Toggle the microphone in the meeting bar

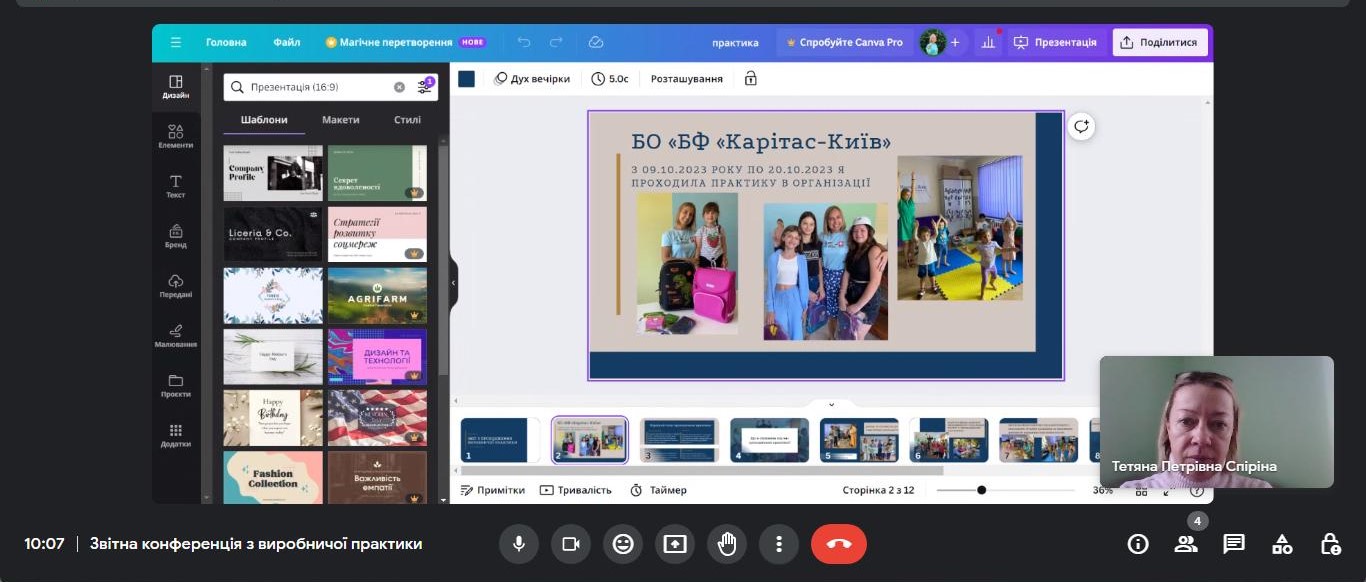click(x=519, y=544)
